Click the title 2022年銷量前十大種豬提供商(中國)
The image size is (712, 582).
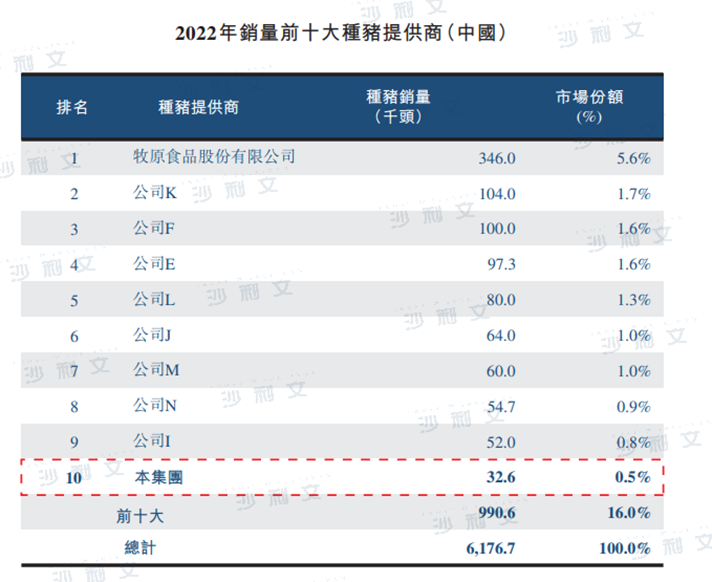coord(341,33)
